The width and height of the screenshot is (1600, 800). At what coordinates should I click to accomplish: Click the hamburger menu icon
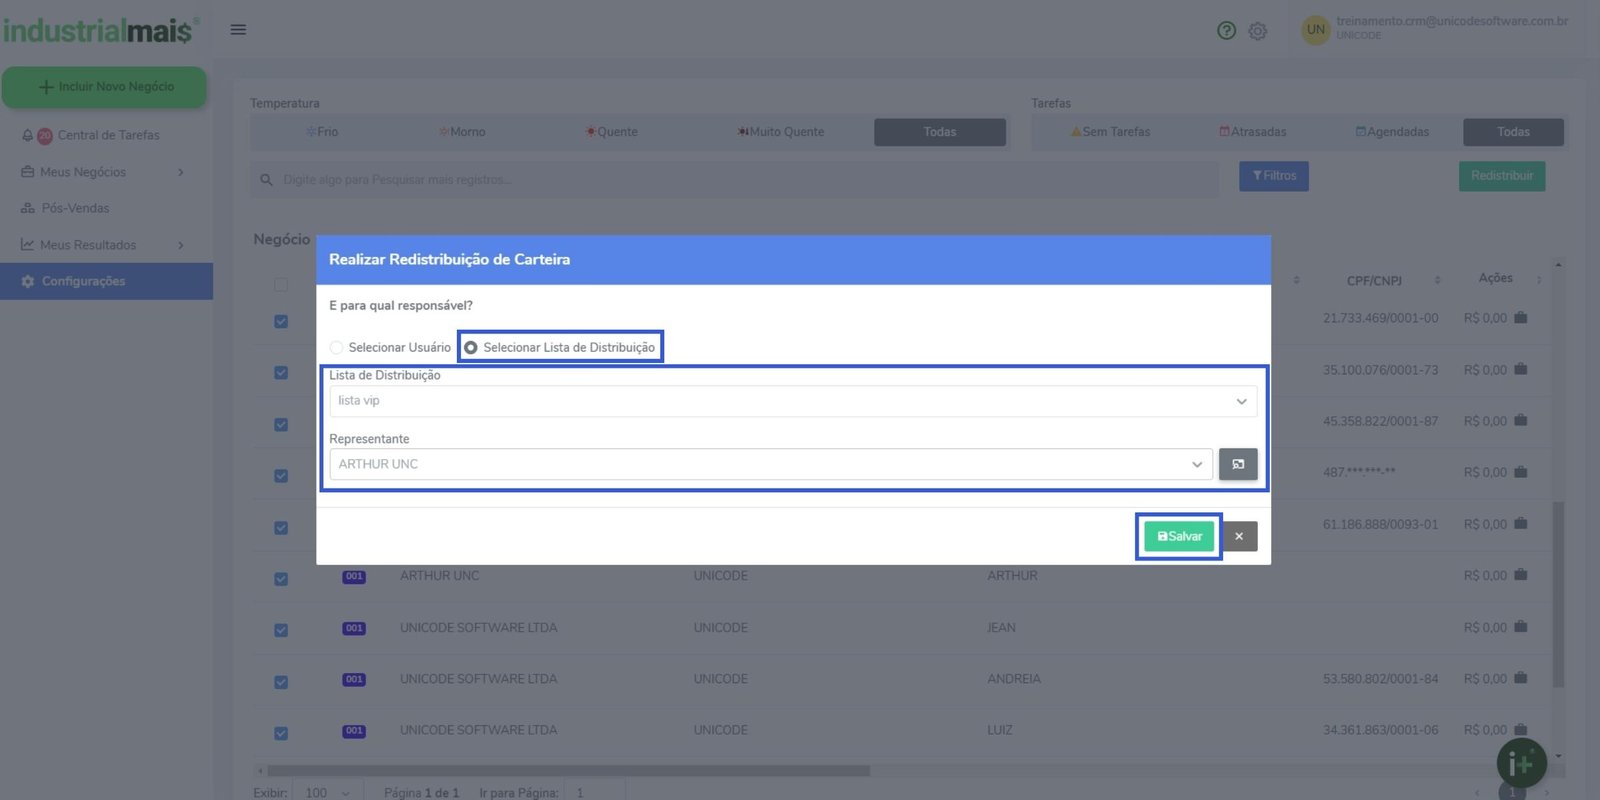click(x=238, y=30)
